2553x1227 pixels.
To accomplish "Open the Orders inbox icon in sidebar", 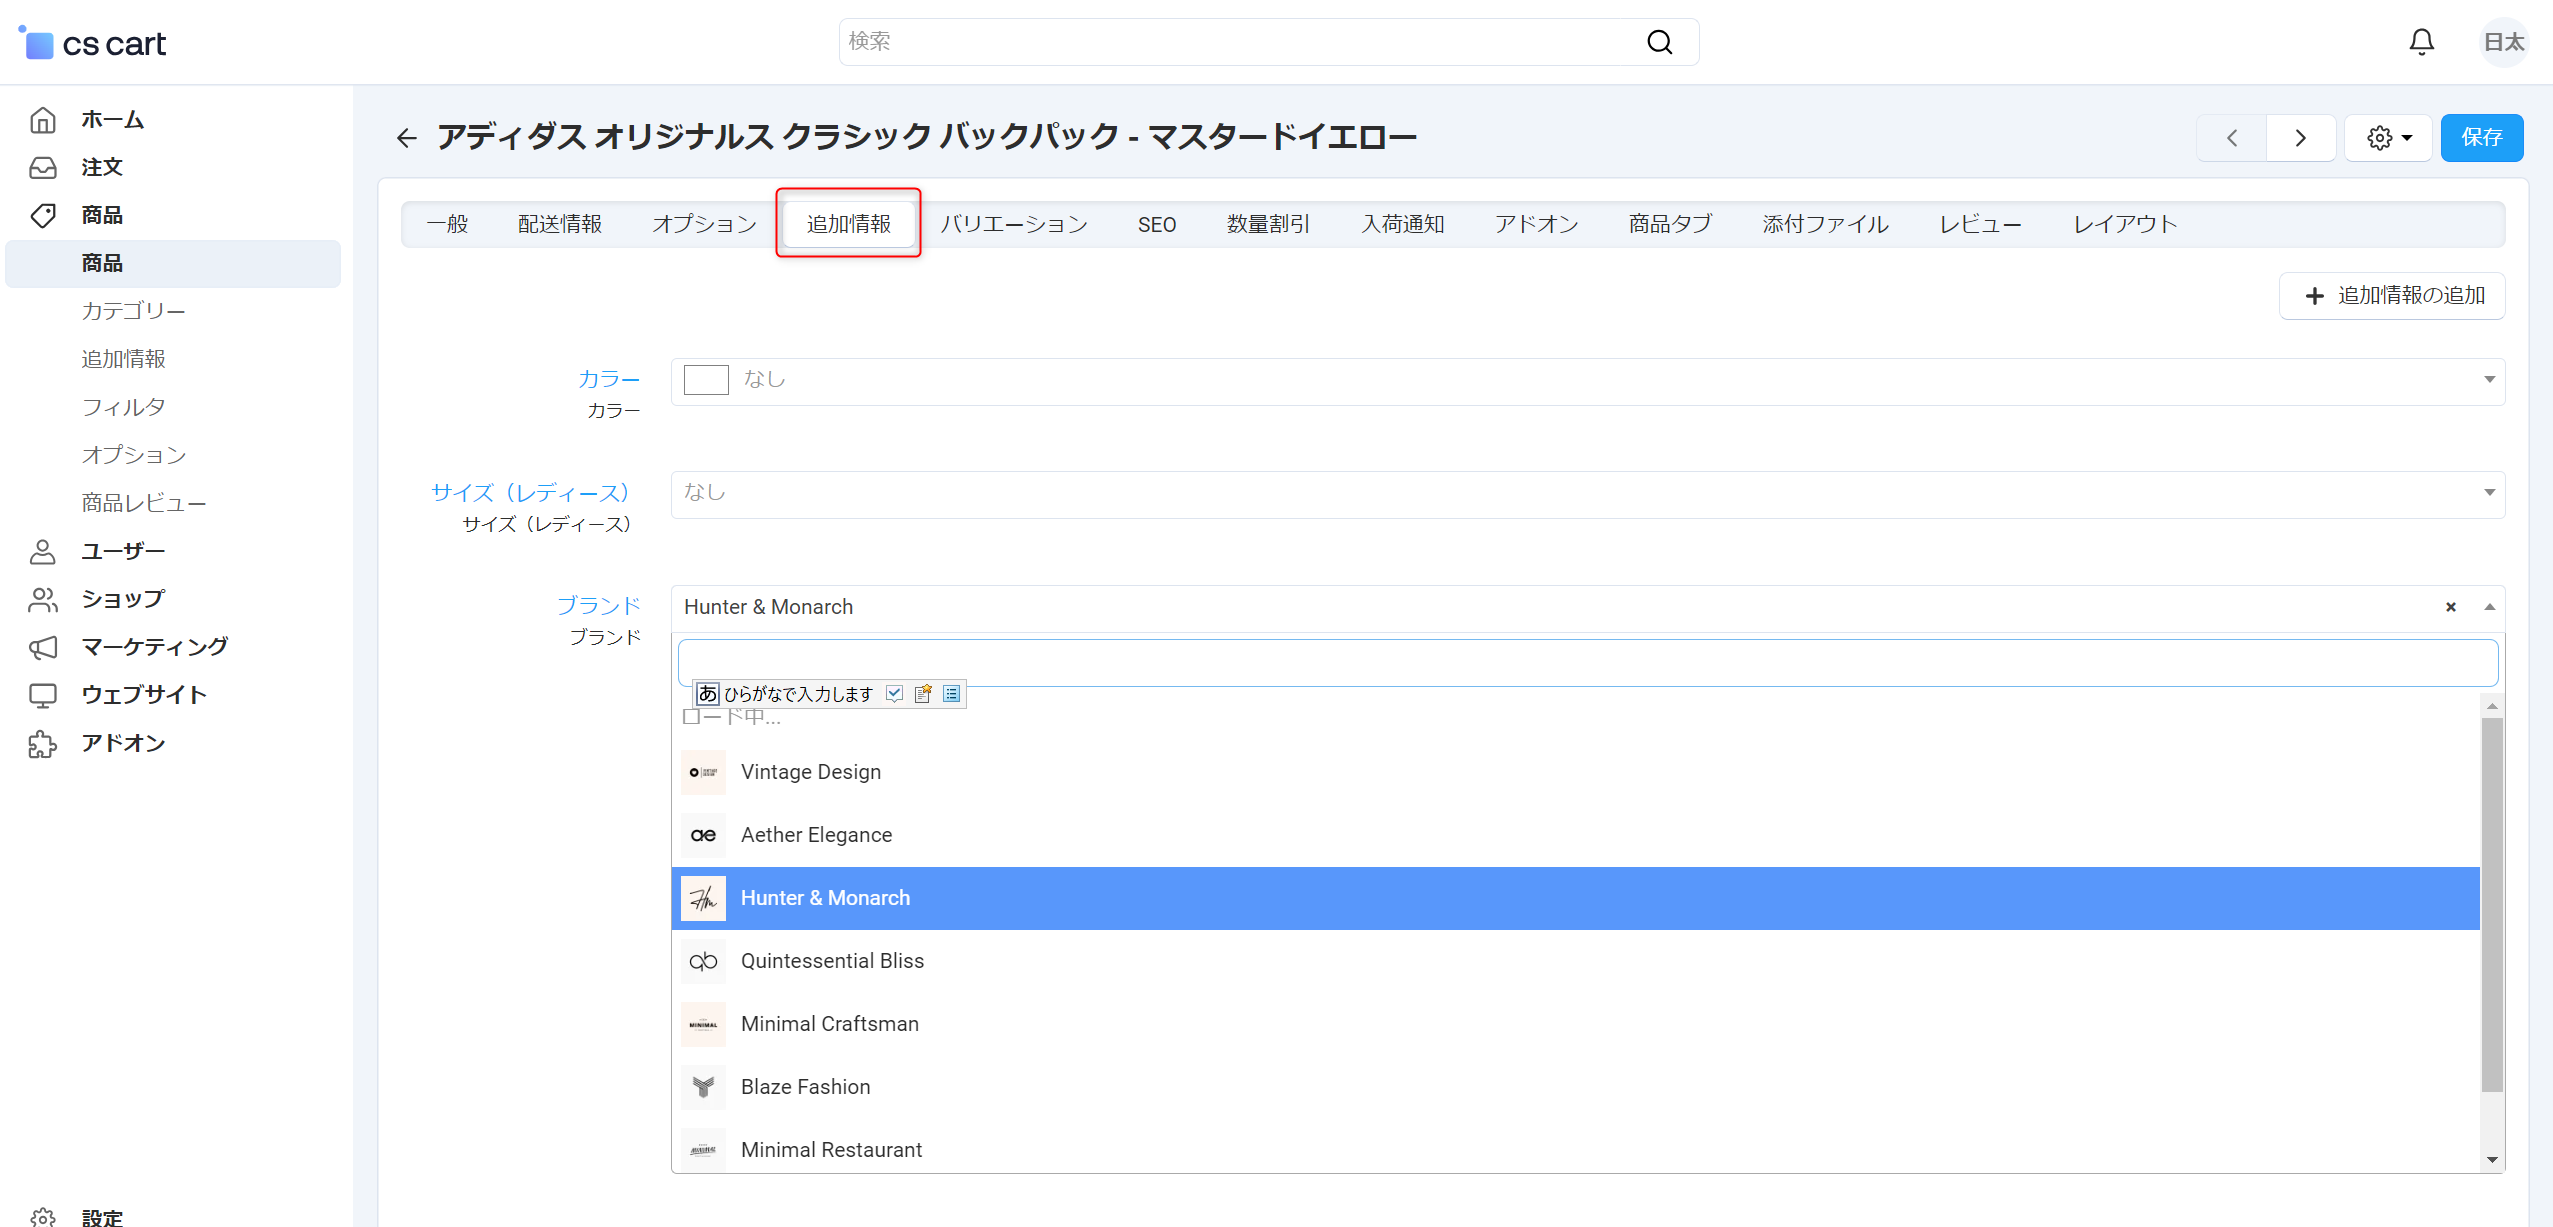I will coord(43,167).
